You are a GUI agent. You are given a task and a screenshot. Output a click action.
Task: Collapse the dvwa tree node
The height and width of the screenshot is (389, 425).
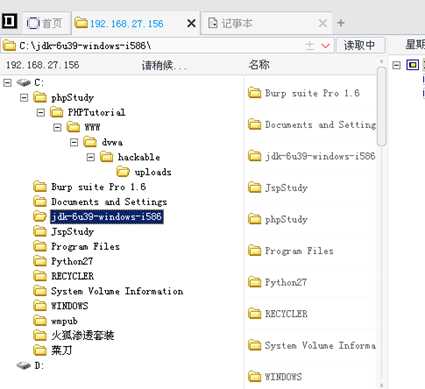[74, 142]
